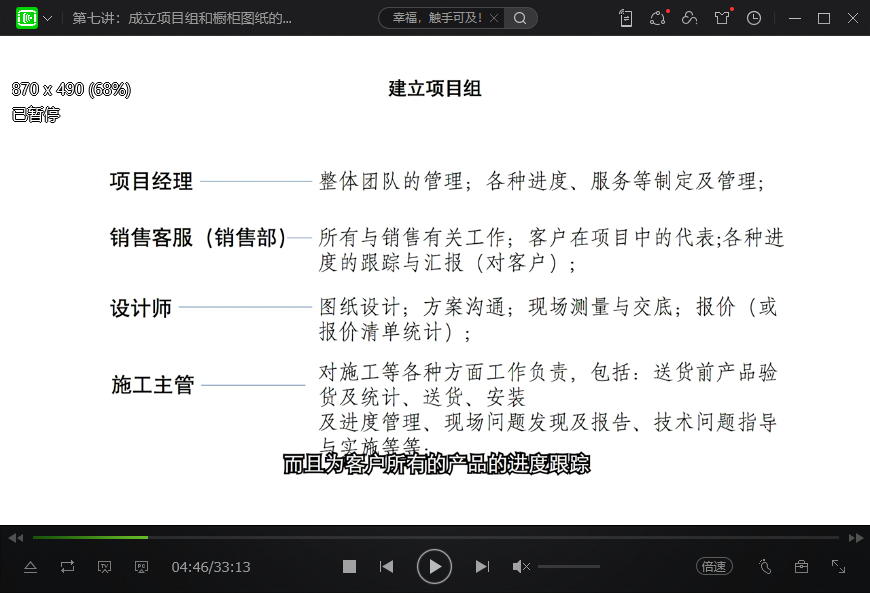This screenshot has height=593, width=870.
Task: Toggle the loop playback mode icon
Action: (x=67, y=566)
